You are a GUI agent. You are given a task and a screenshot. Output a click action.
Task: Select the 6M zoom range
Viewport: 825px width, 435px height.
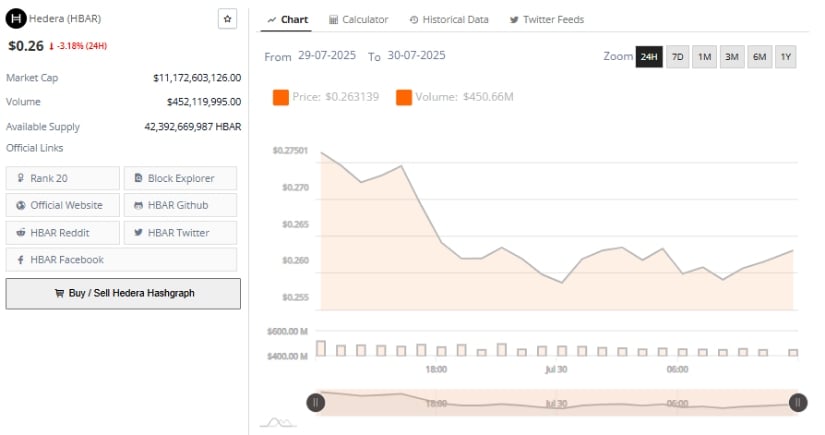click(x=759, y=57)
